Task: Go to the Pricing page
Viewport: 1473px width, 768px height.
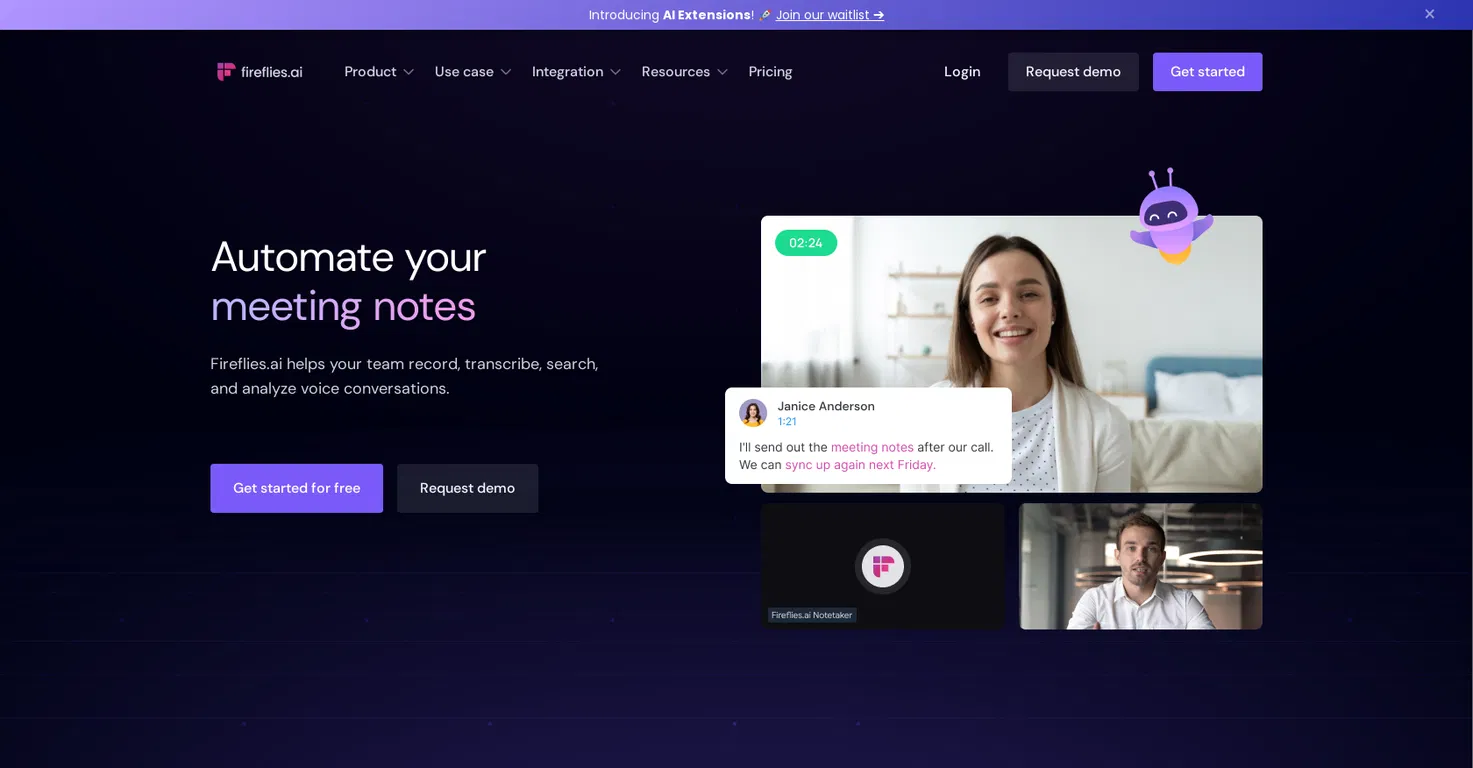Action: 770,72
